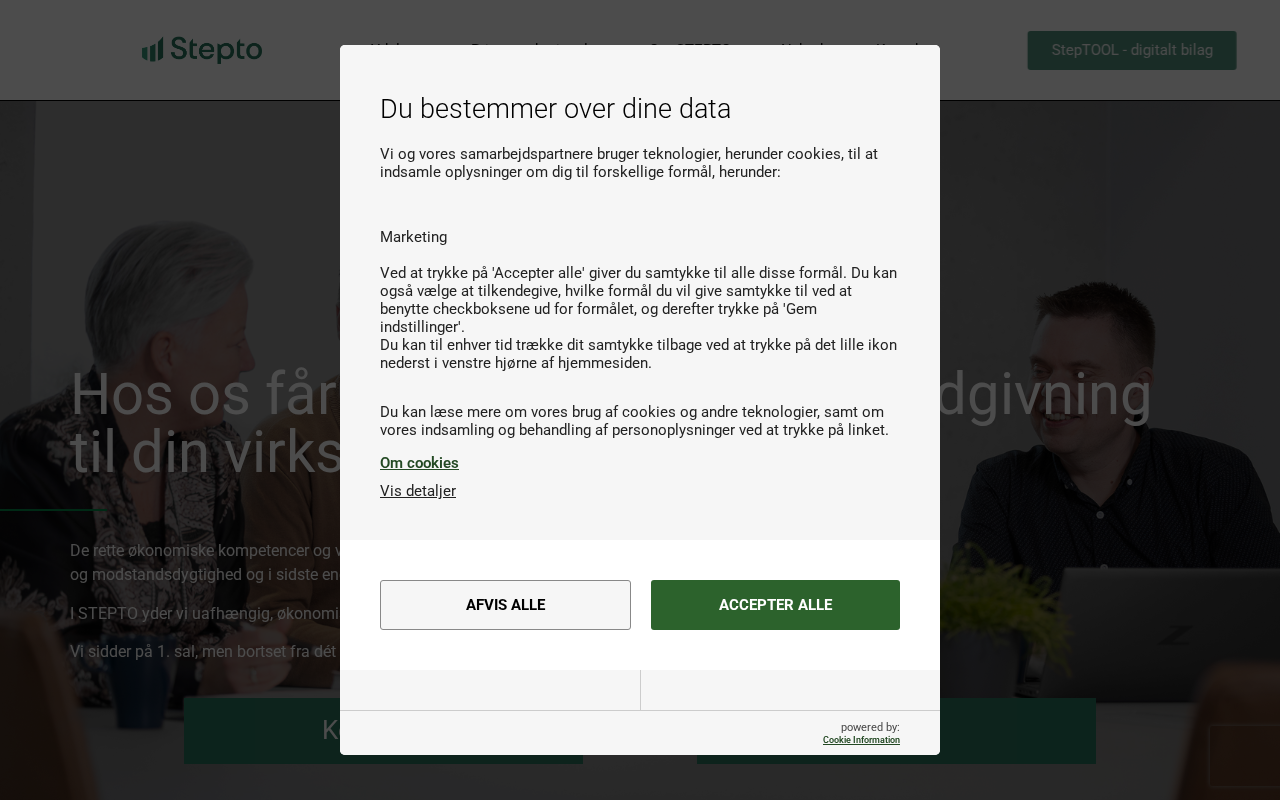
Task: Click the Stepto bar-chart logo icon
Action: pos(152,50)
